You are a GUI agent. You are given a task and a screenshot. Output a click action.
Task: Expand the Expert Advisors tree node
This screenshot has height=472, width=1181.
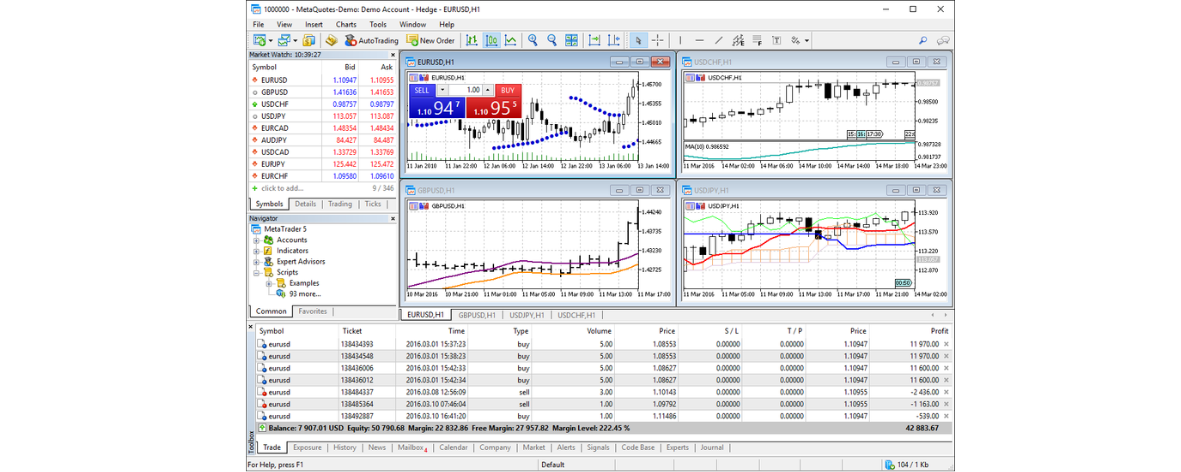point(256,261)
